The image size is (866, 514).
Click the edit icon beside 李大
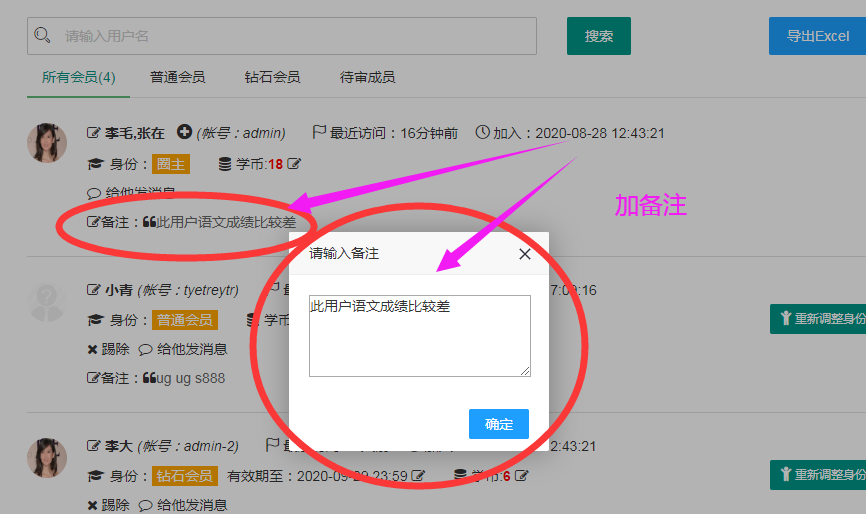(x=94, y=446)
